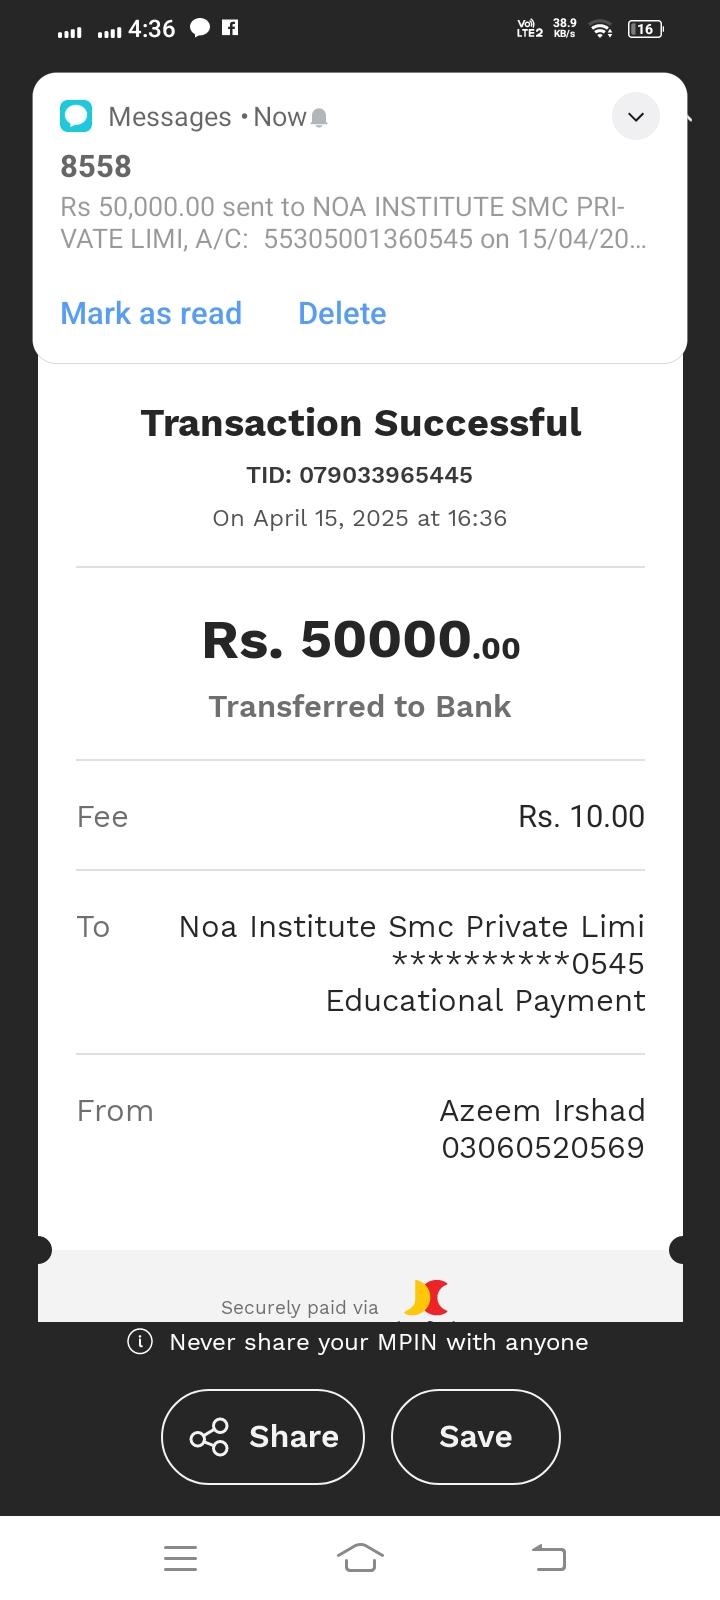Save the transaction receipt

[x=475, y=1437]
